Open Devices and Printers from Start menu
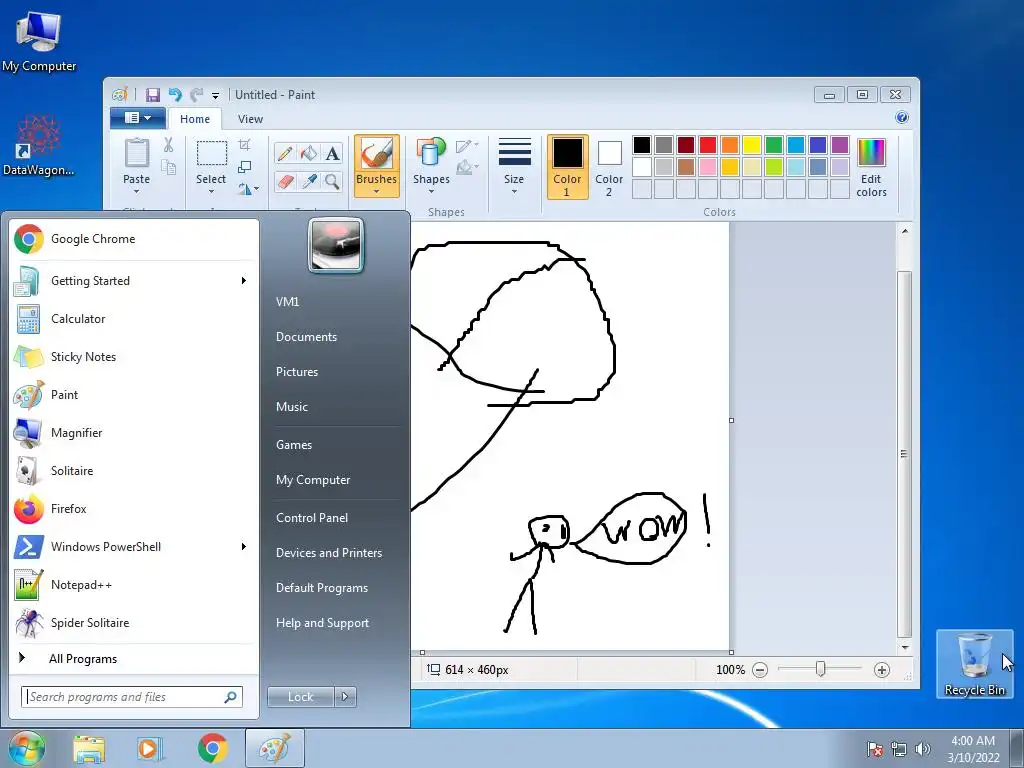The width and height of the screenshot is (1024, 768). pos(328,553)
